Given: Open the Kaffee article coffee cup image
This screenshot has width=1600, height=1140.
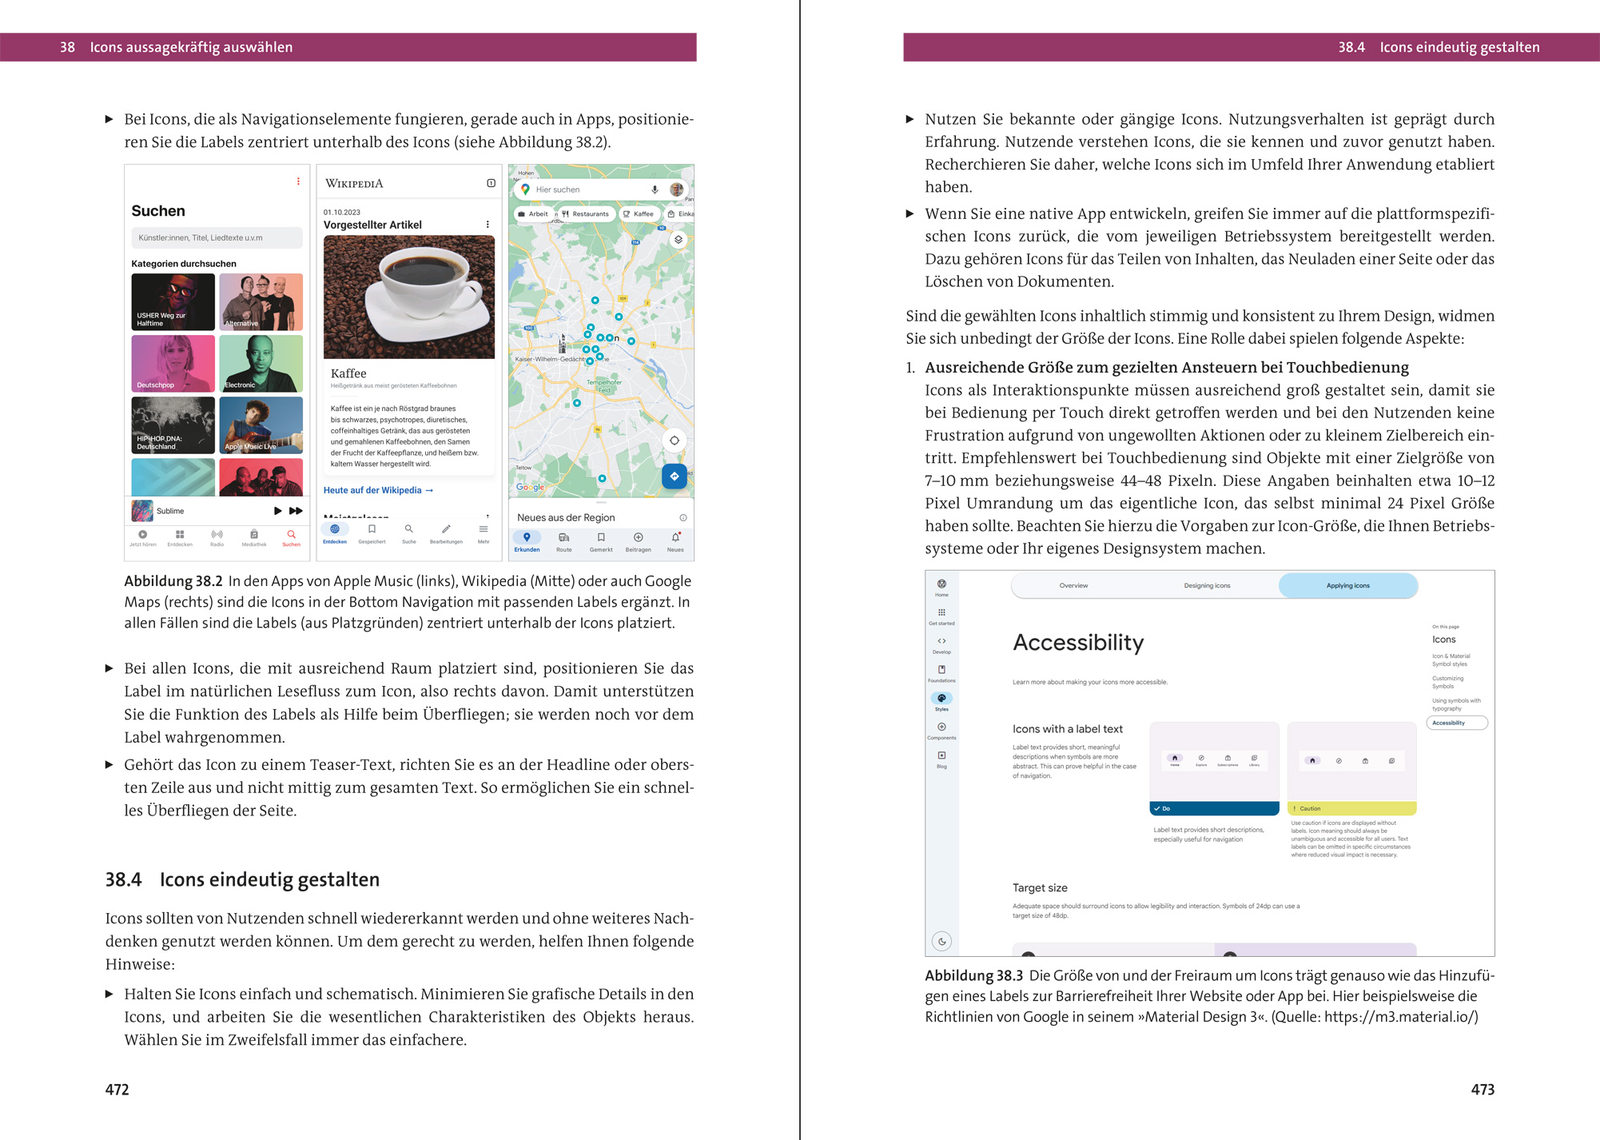Looking at the screenshot, I should click(x=409, y=297).
